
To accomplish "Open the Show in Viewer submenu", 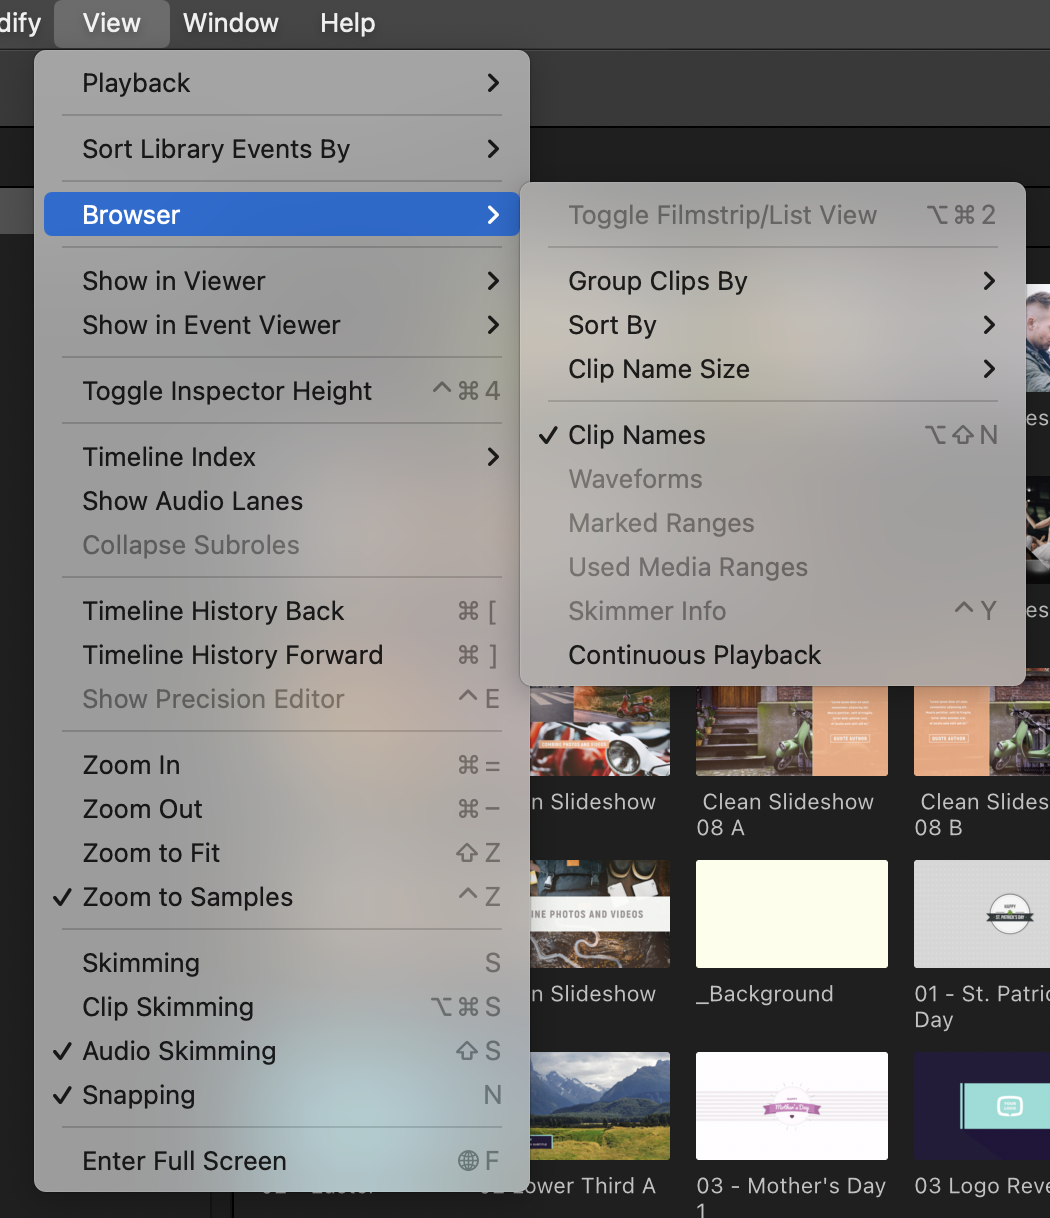I will click(x=173, y=281).
